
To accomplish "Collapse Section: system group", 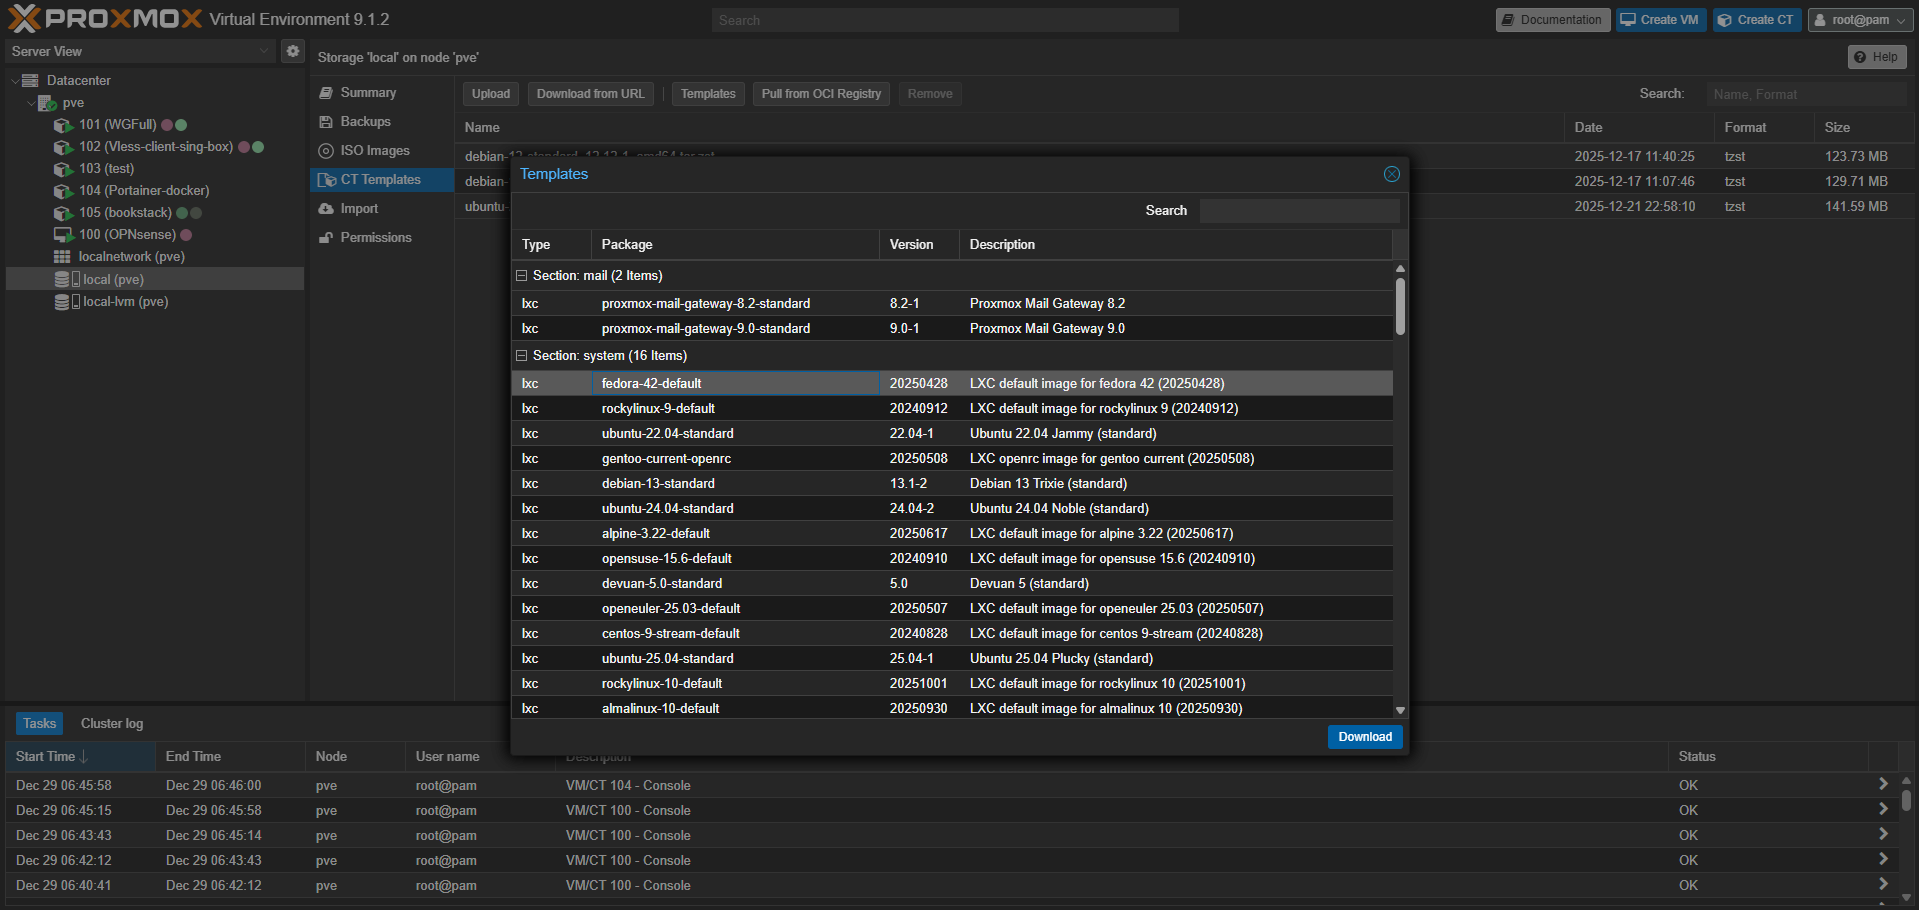I will click(x=521, y=356).
